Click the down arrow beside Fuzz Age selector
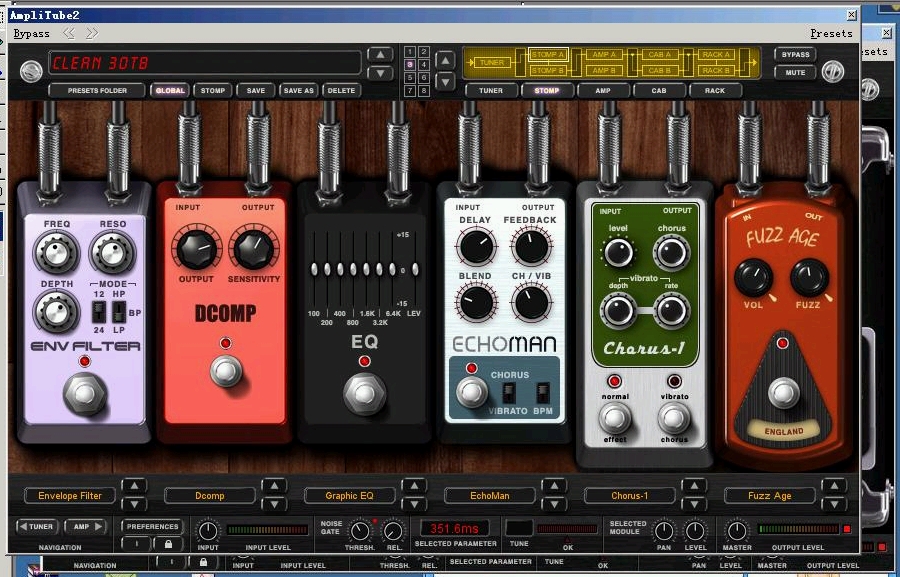This screenshot has height=577, width=900. 834,504
